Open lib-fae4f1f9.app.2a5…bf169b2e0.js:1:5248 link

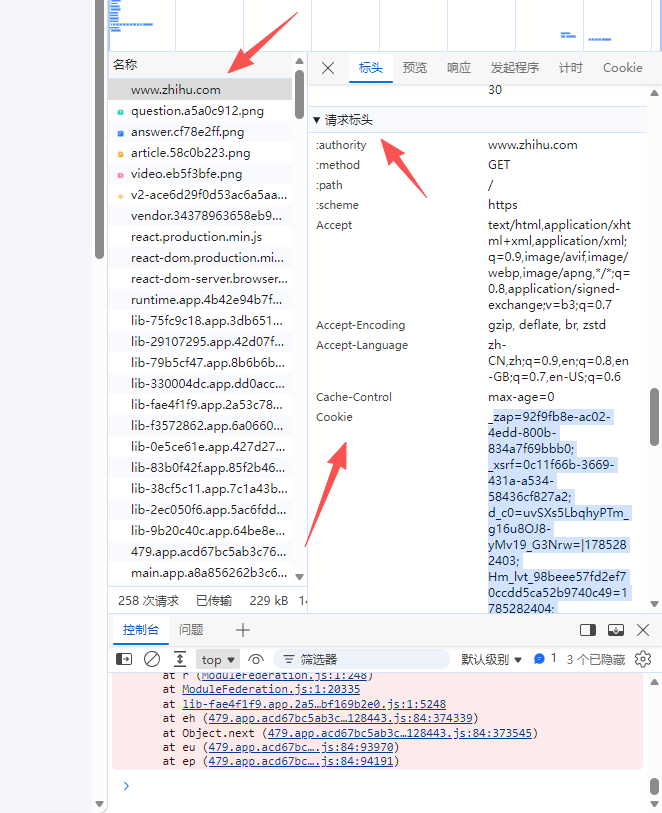314,704
